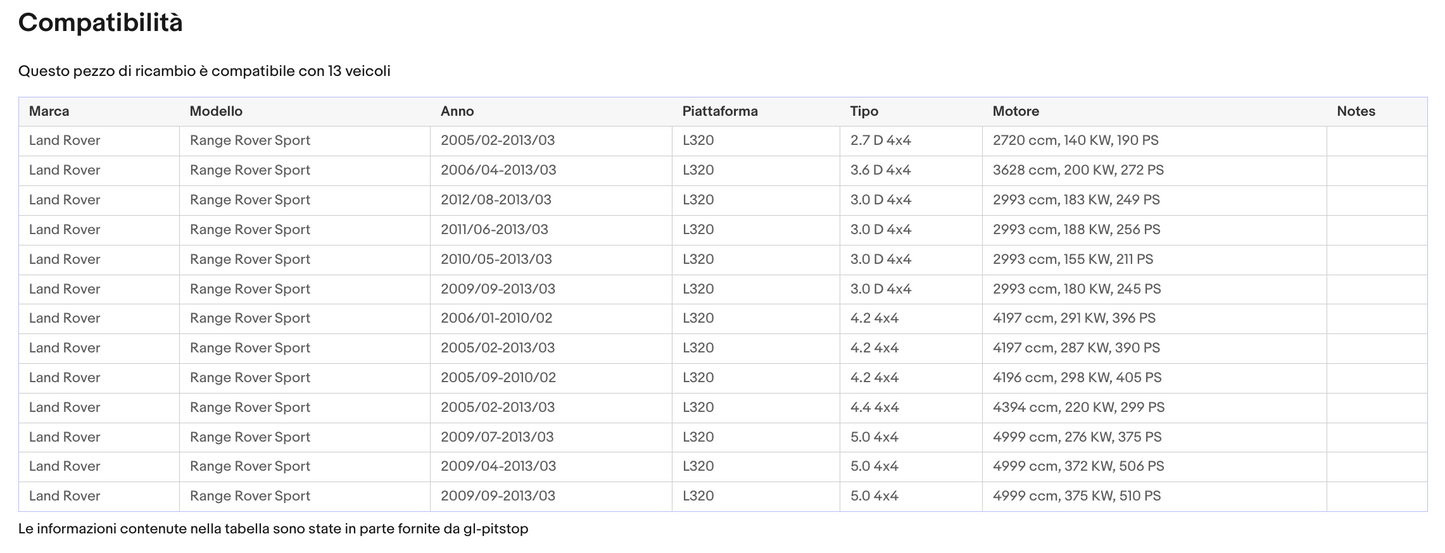Click the gl-pitstop information footer text

273,528
